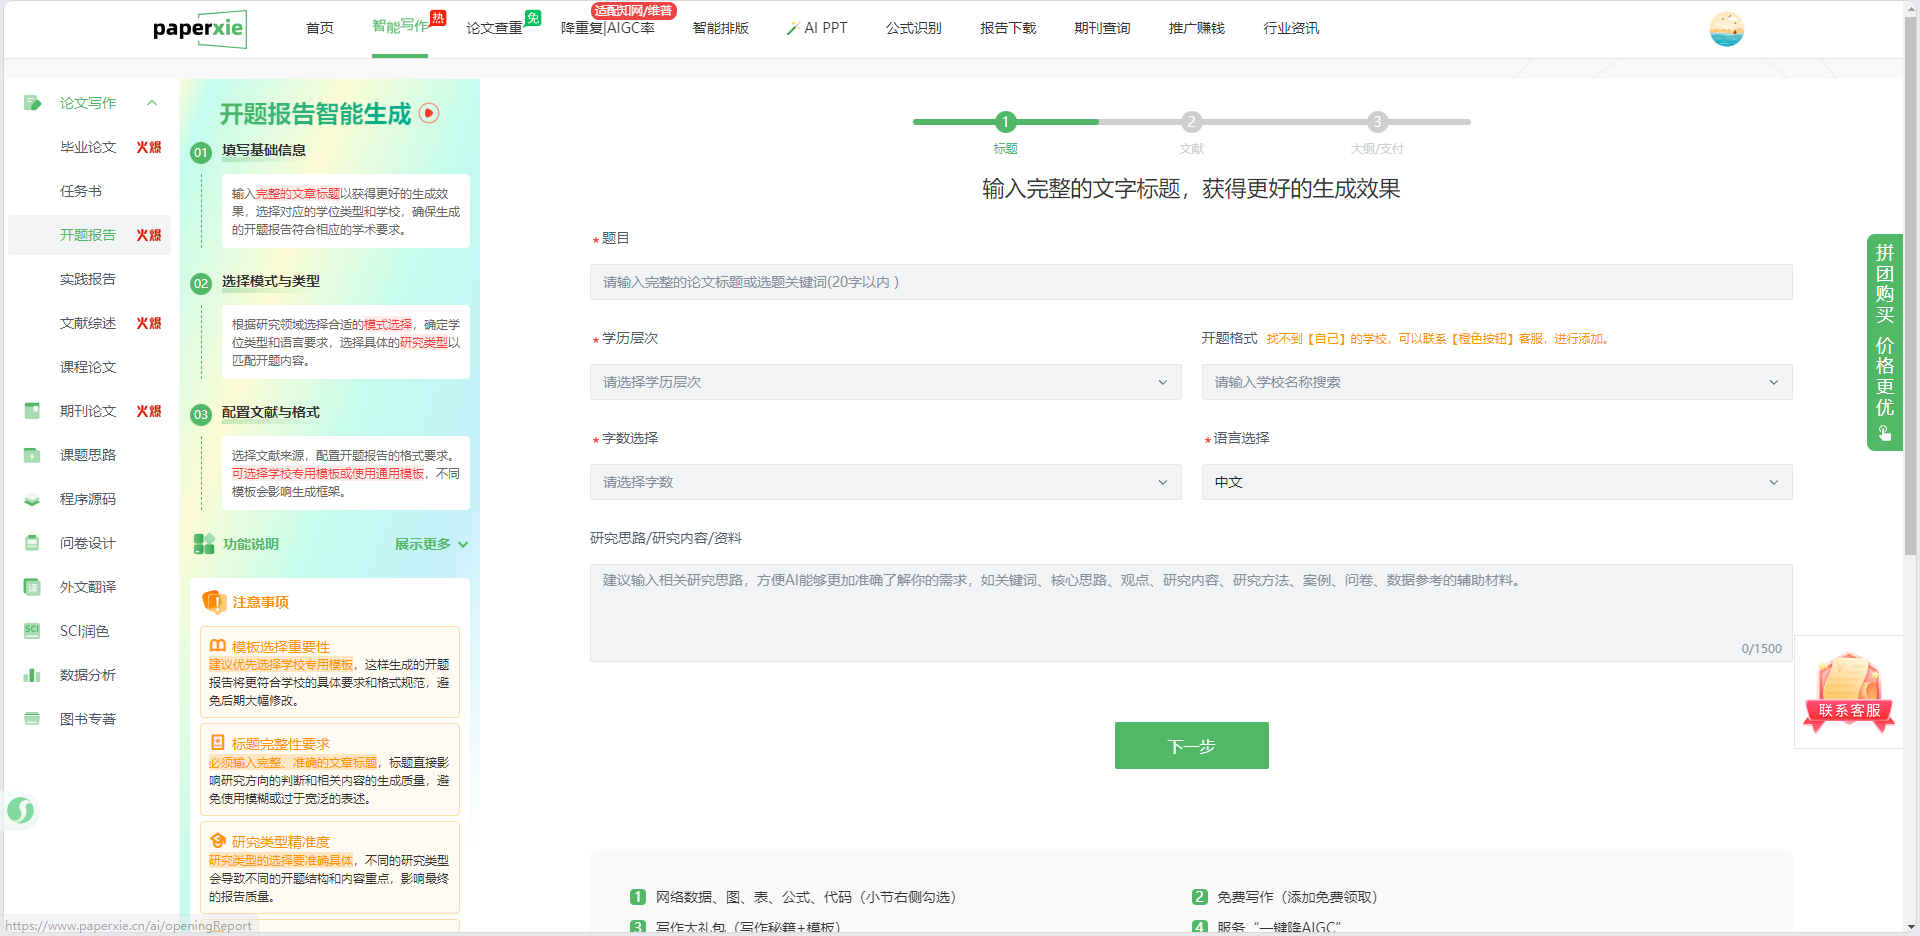Open the 拼团购买 价格更优 side banner
The width and height of the screenshot is (1920, 936).
click(1884, 342)
